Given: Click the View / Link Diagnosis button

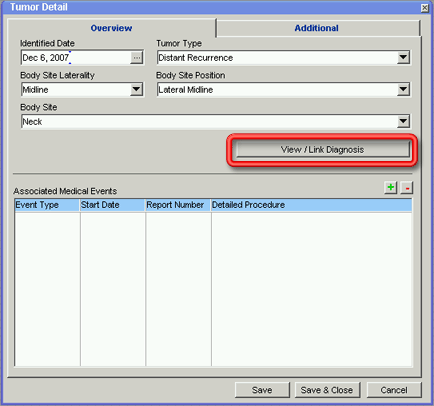Looking at the screenshot, I should coord(323,150).
